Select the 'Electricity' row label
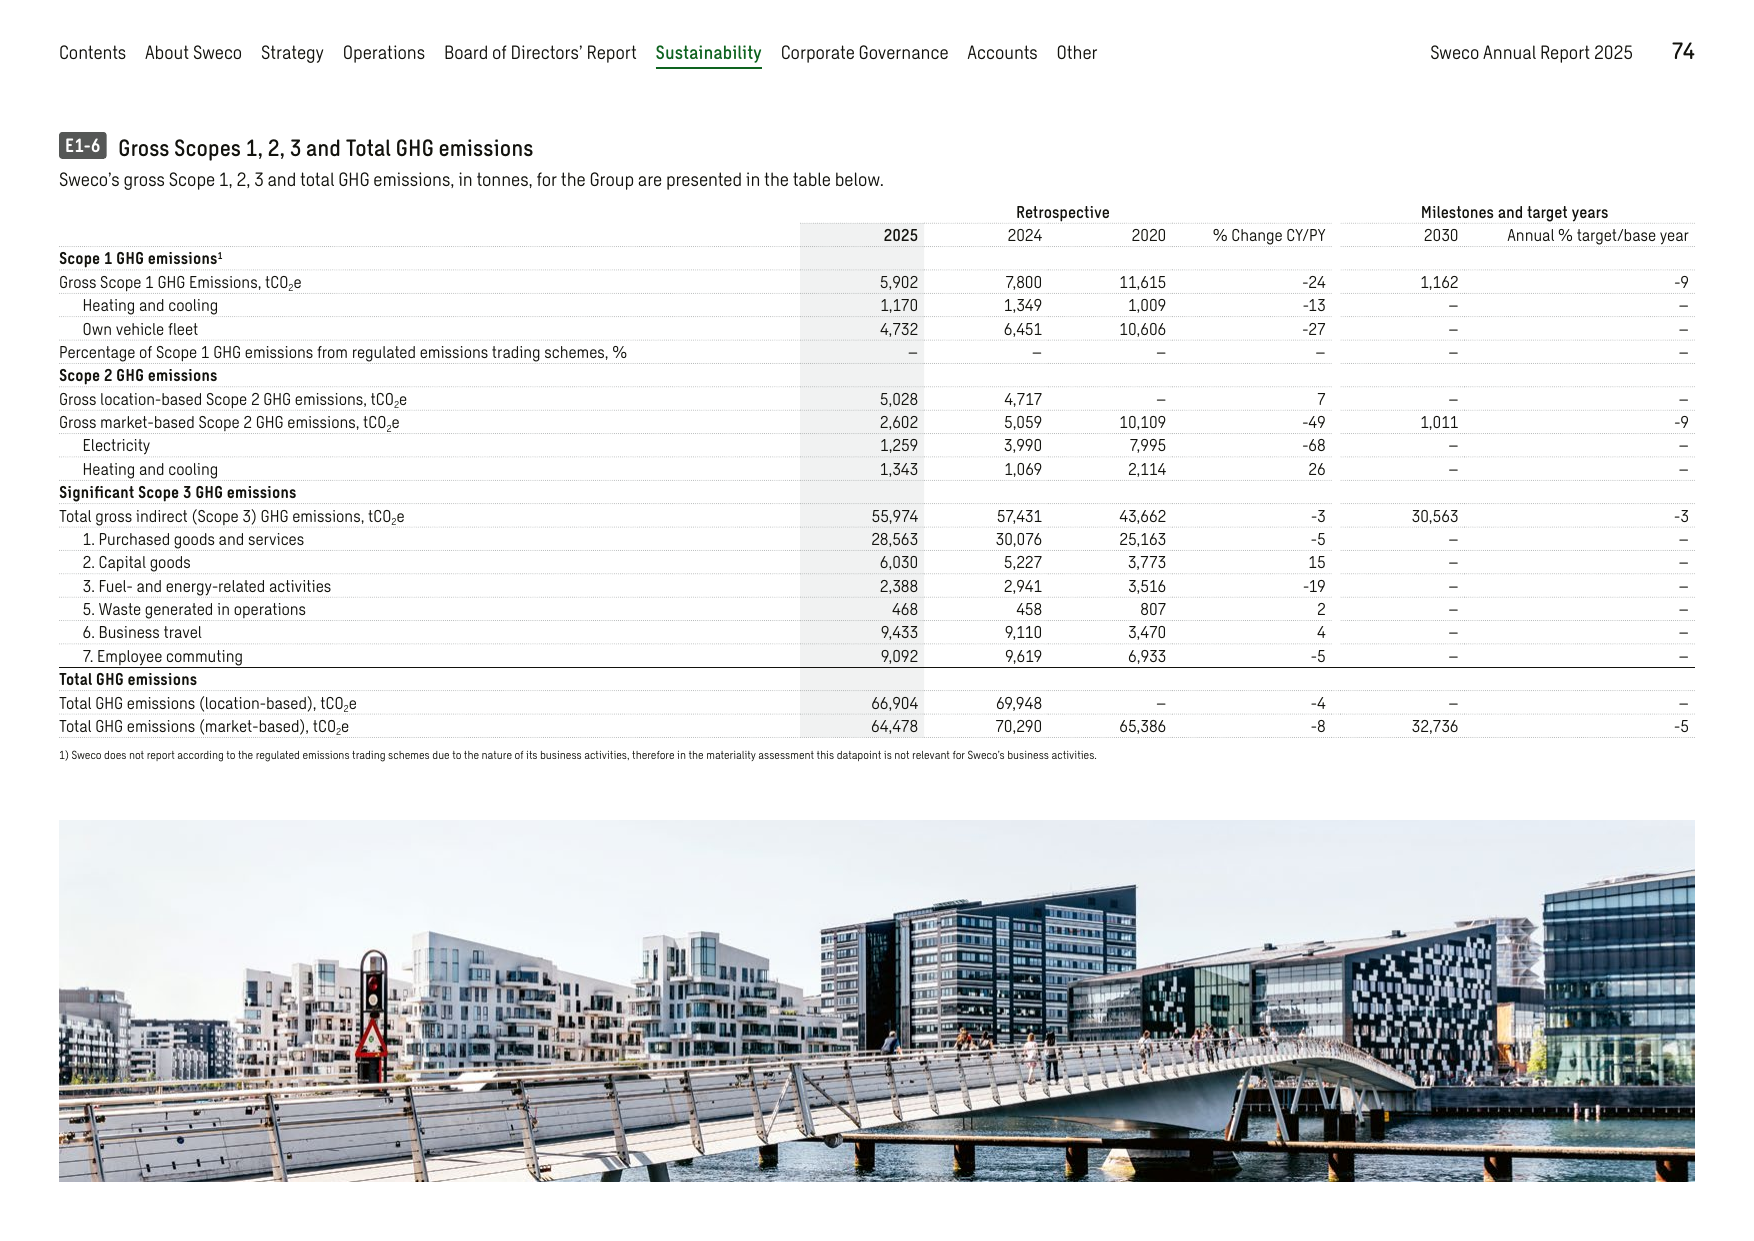The height and width of the screenshot is (1241, 1754). [x=116, y=446]
